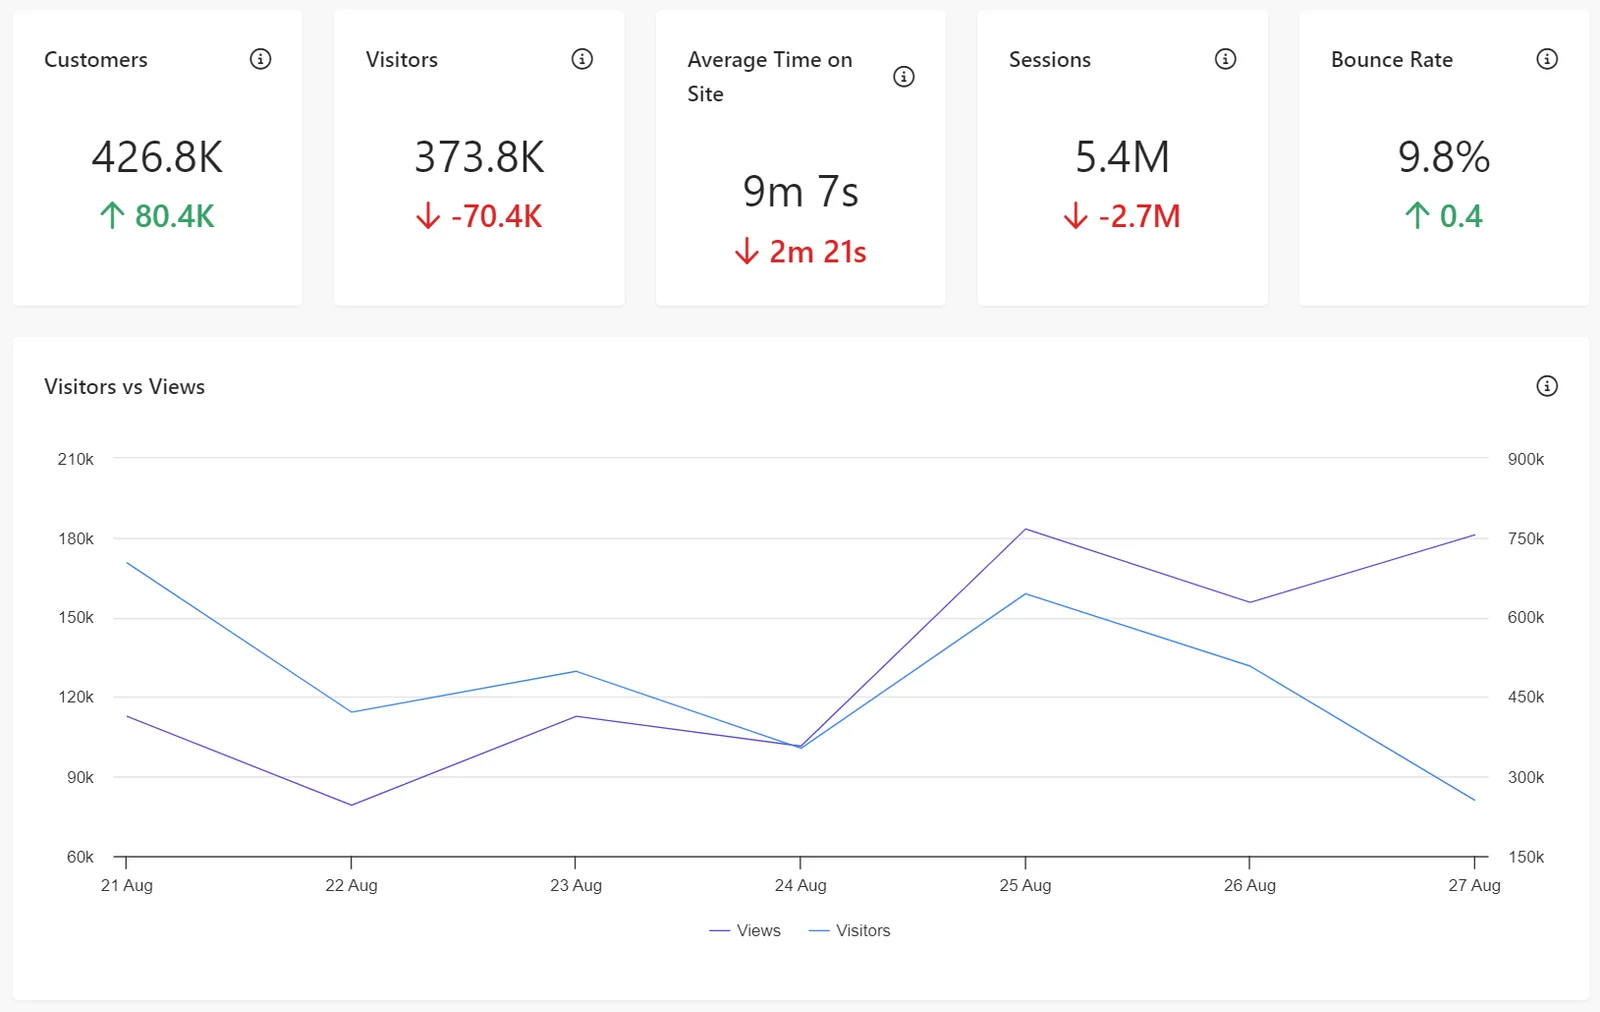Toggle the Visitors series in chart legend
The image size is (1600, 1012).
849,930
